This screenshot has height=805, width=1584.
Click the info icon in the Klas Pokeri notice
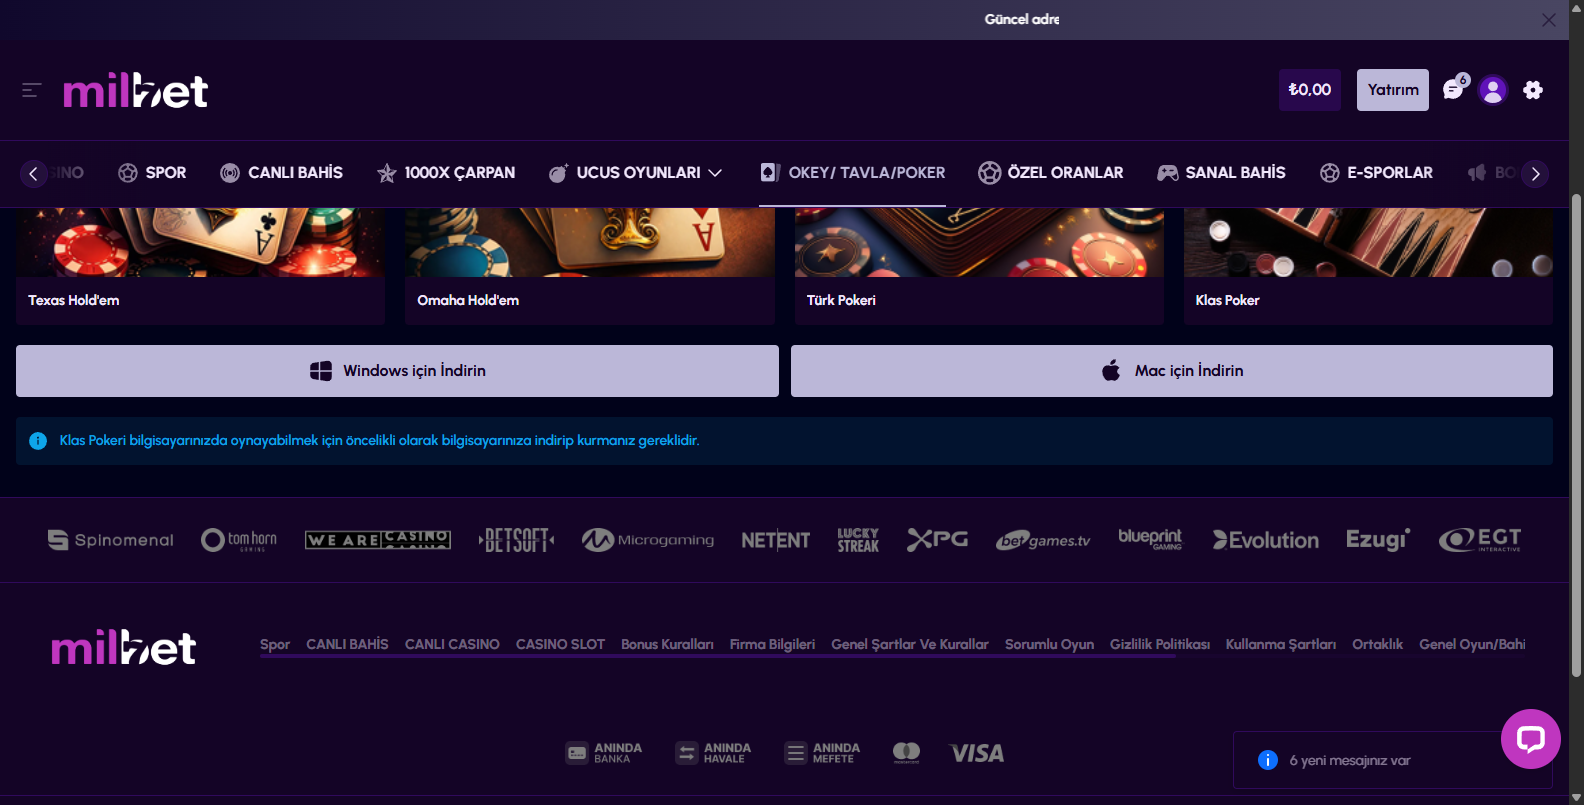pos(38,441)
